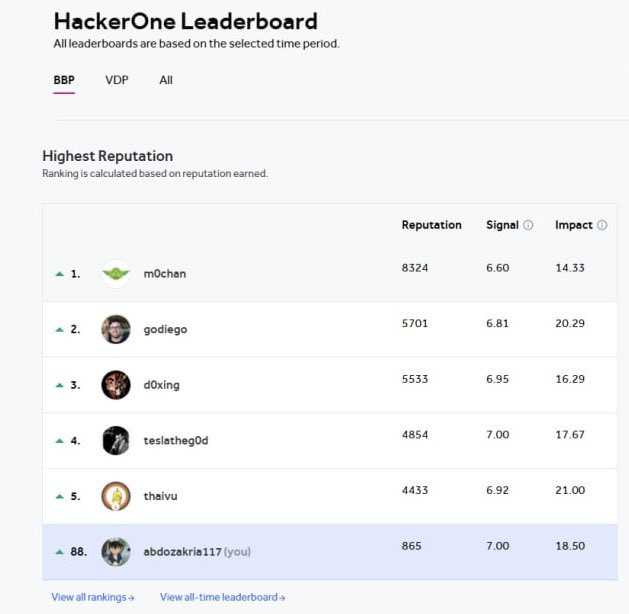Image resolution: width=629 pixels, height=614 pixels.
Task: Open the View all-time leaderboard link
Action: [223, 597]
